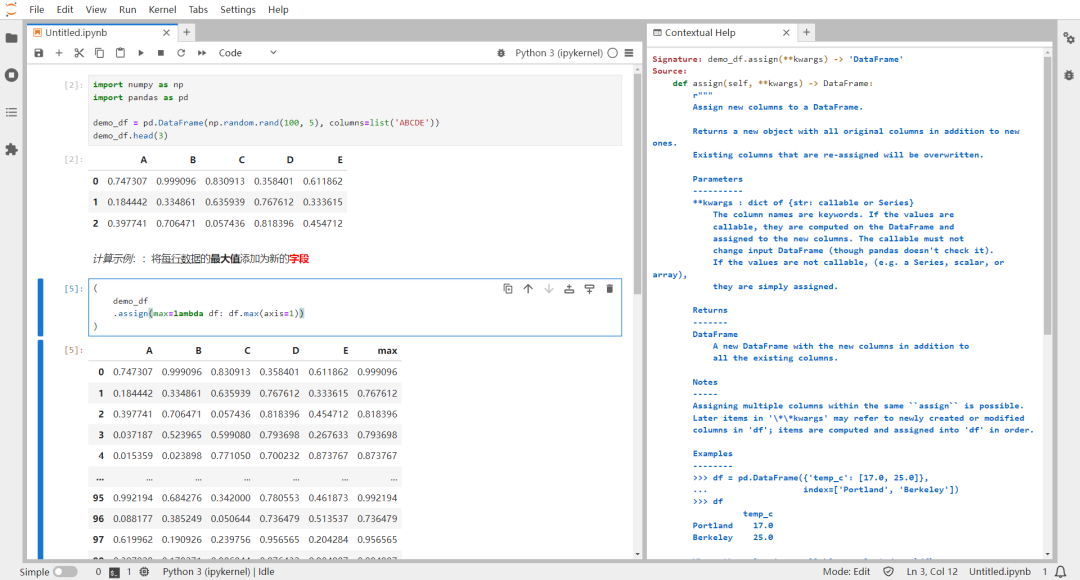The height and width of the screenshot is (580, 1080).
Task: Open notifications bell in status bar
Action: (1061, 572)
